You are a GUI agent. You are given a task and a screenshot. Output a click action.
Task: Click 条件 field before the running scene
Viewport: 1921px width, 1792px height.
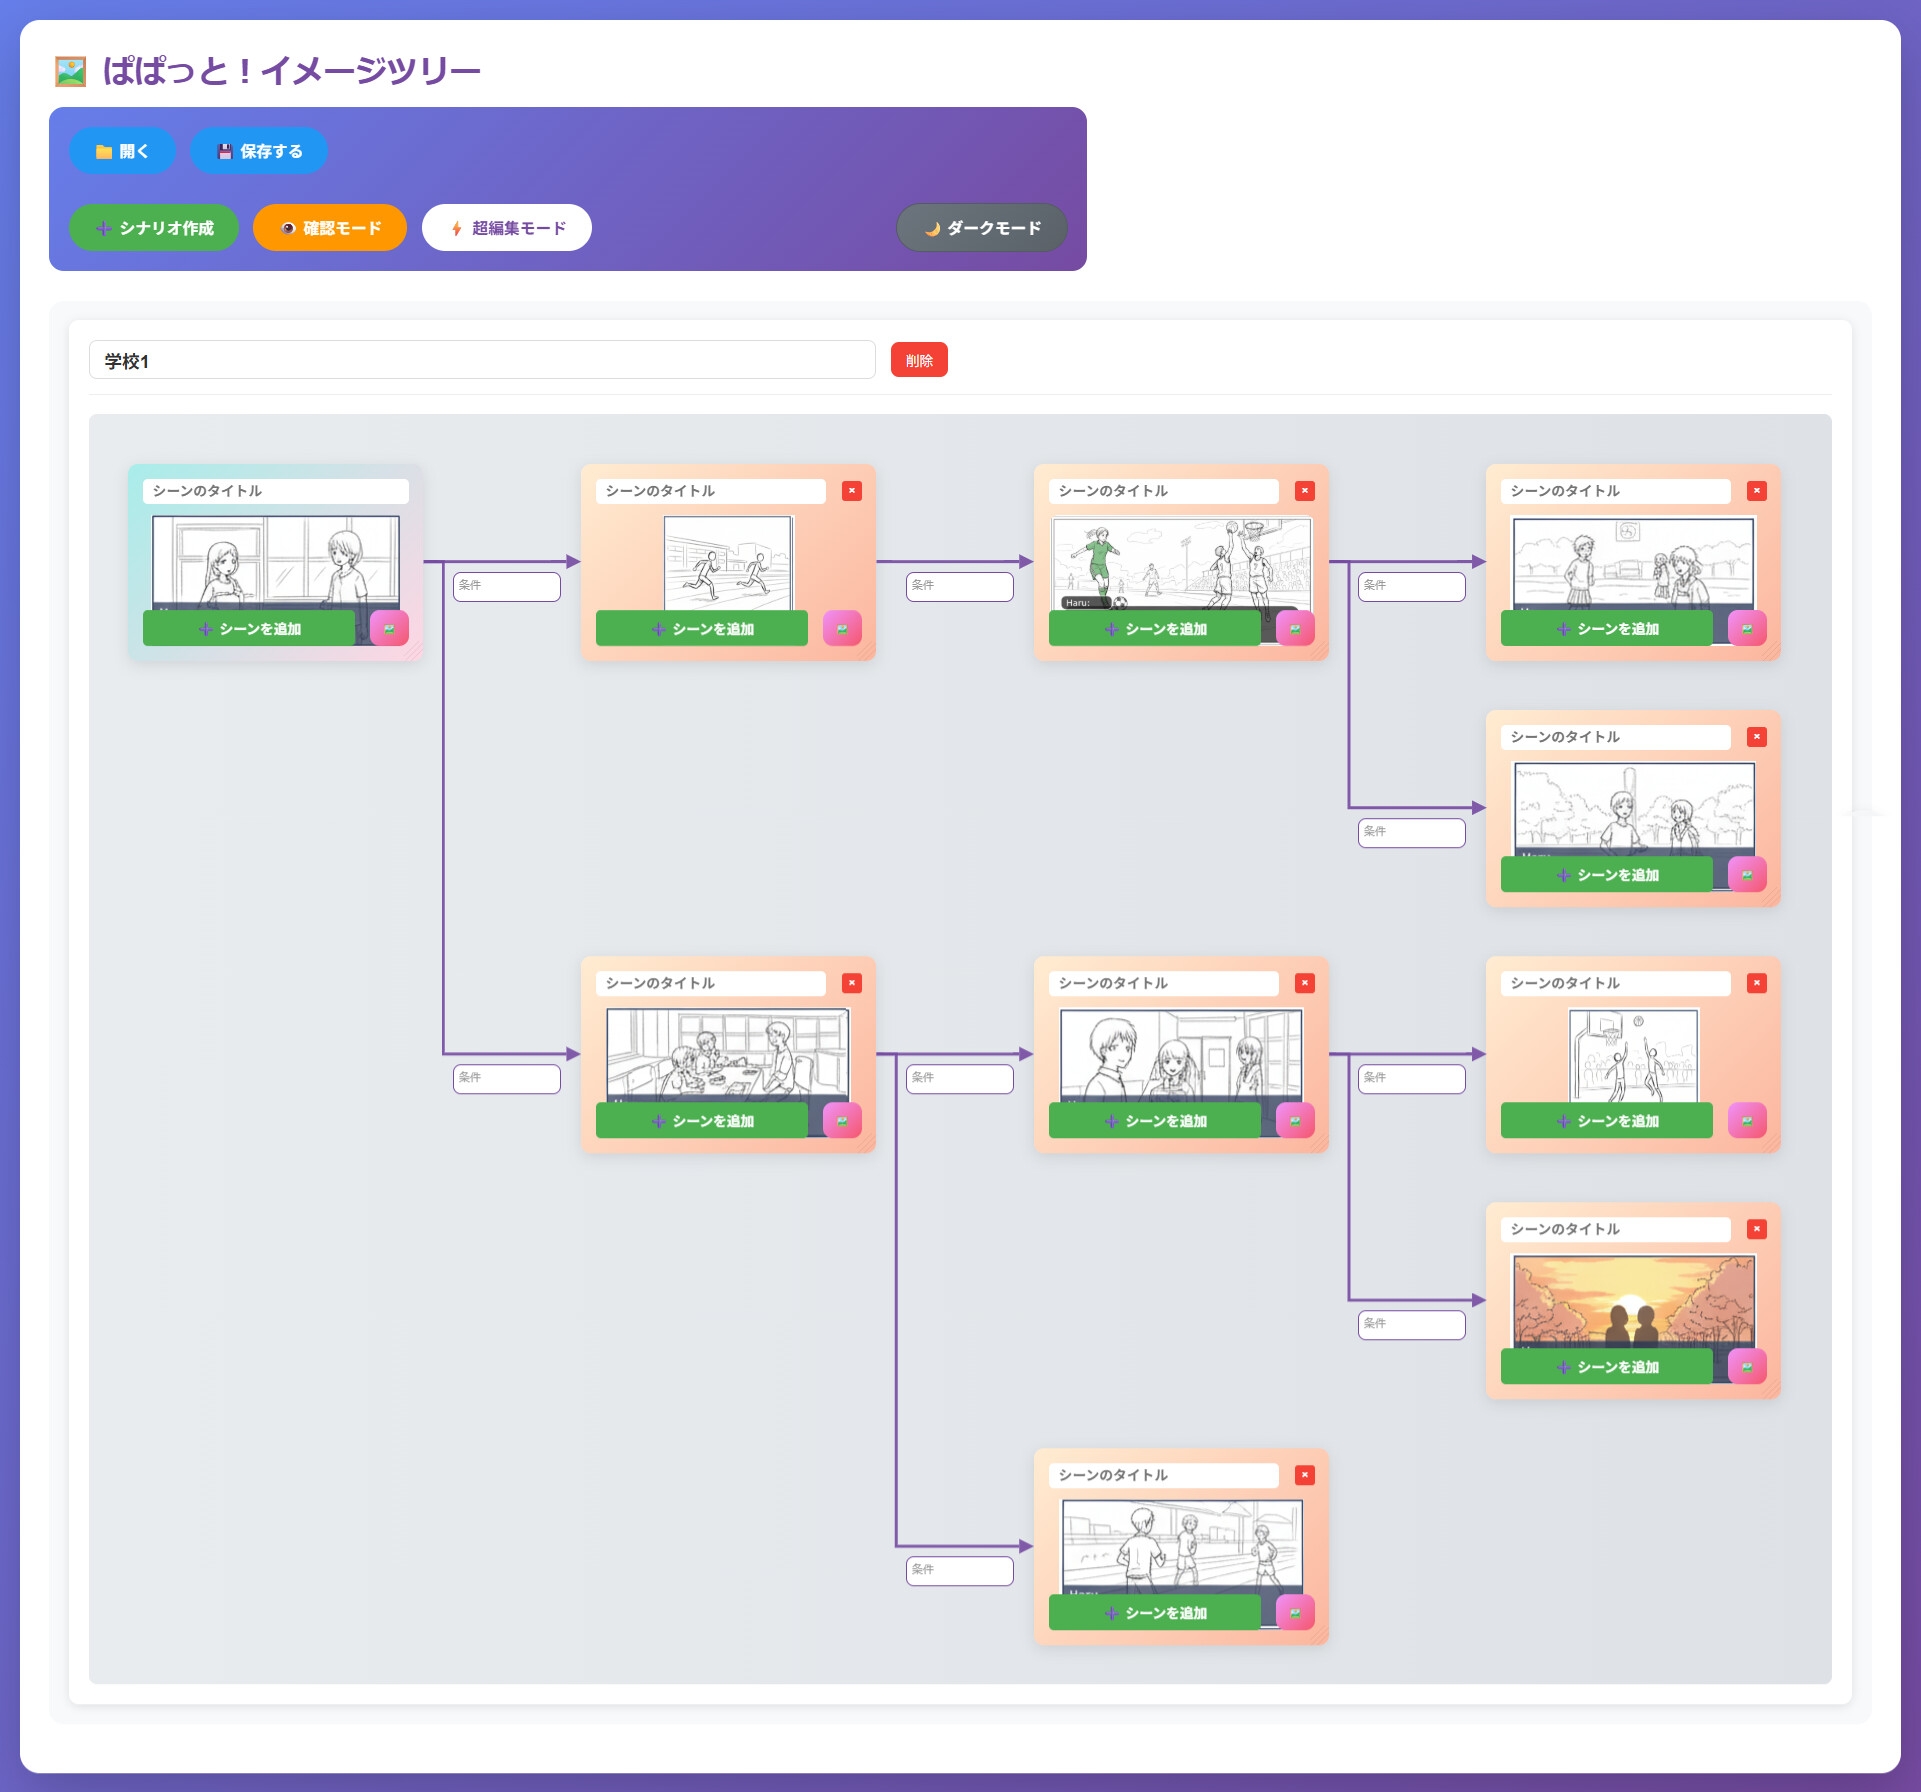coord(506,586)
